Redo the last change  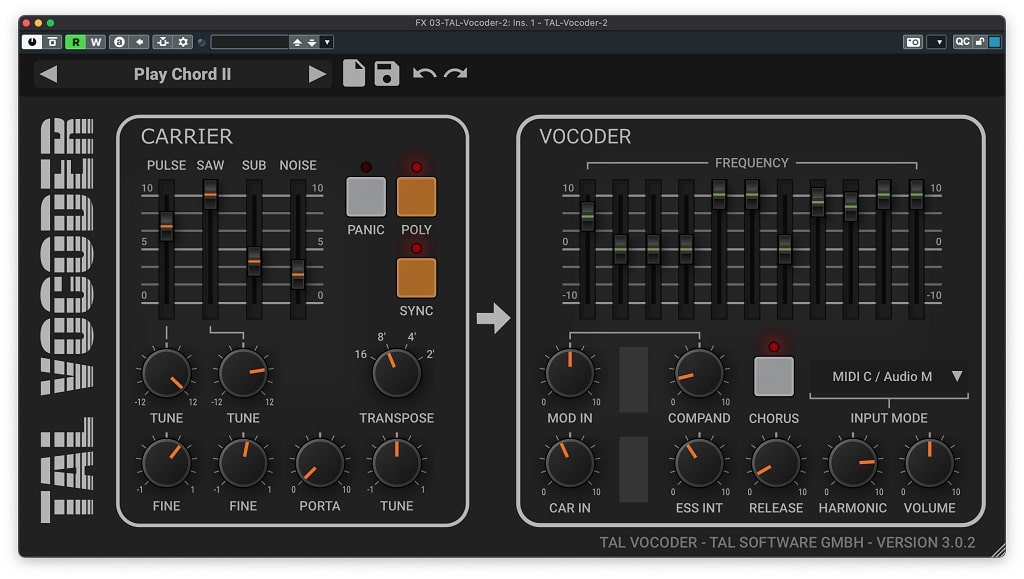point(456,74)
